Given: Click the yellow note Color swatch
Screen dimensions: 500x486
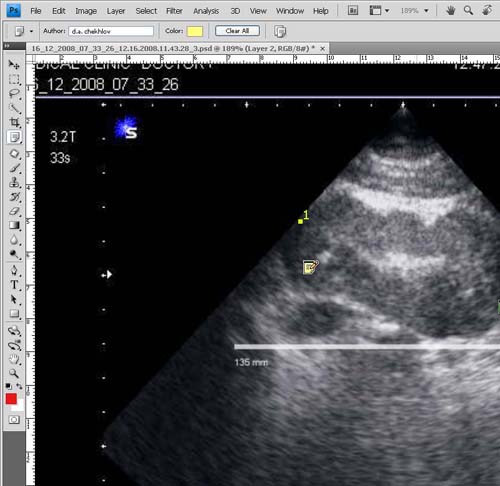Looking at the screenshot, I should tap(195, 31).
